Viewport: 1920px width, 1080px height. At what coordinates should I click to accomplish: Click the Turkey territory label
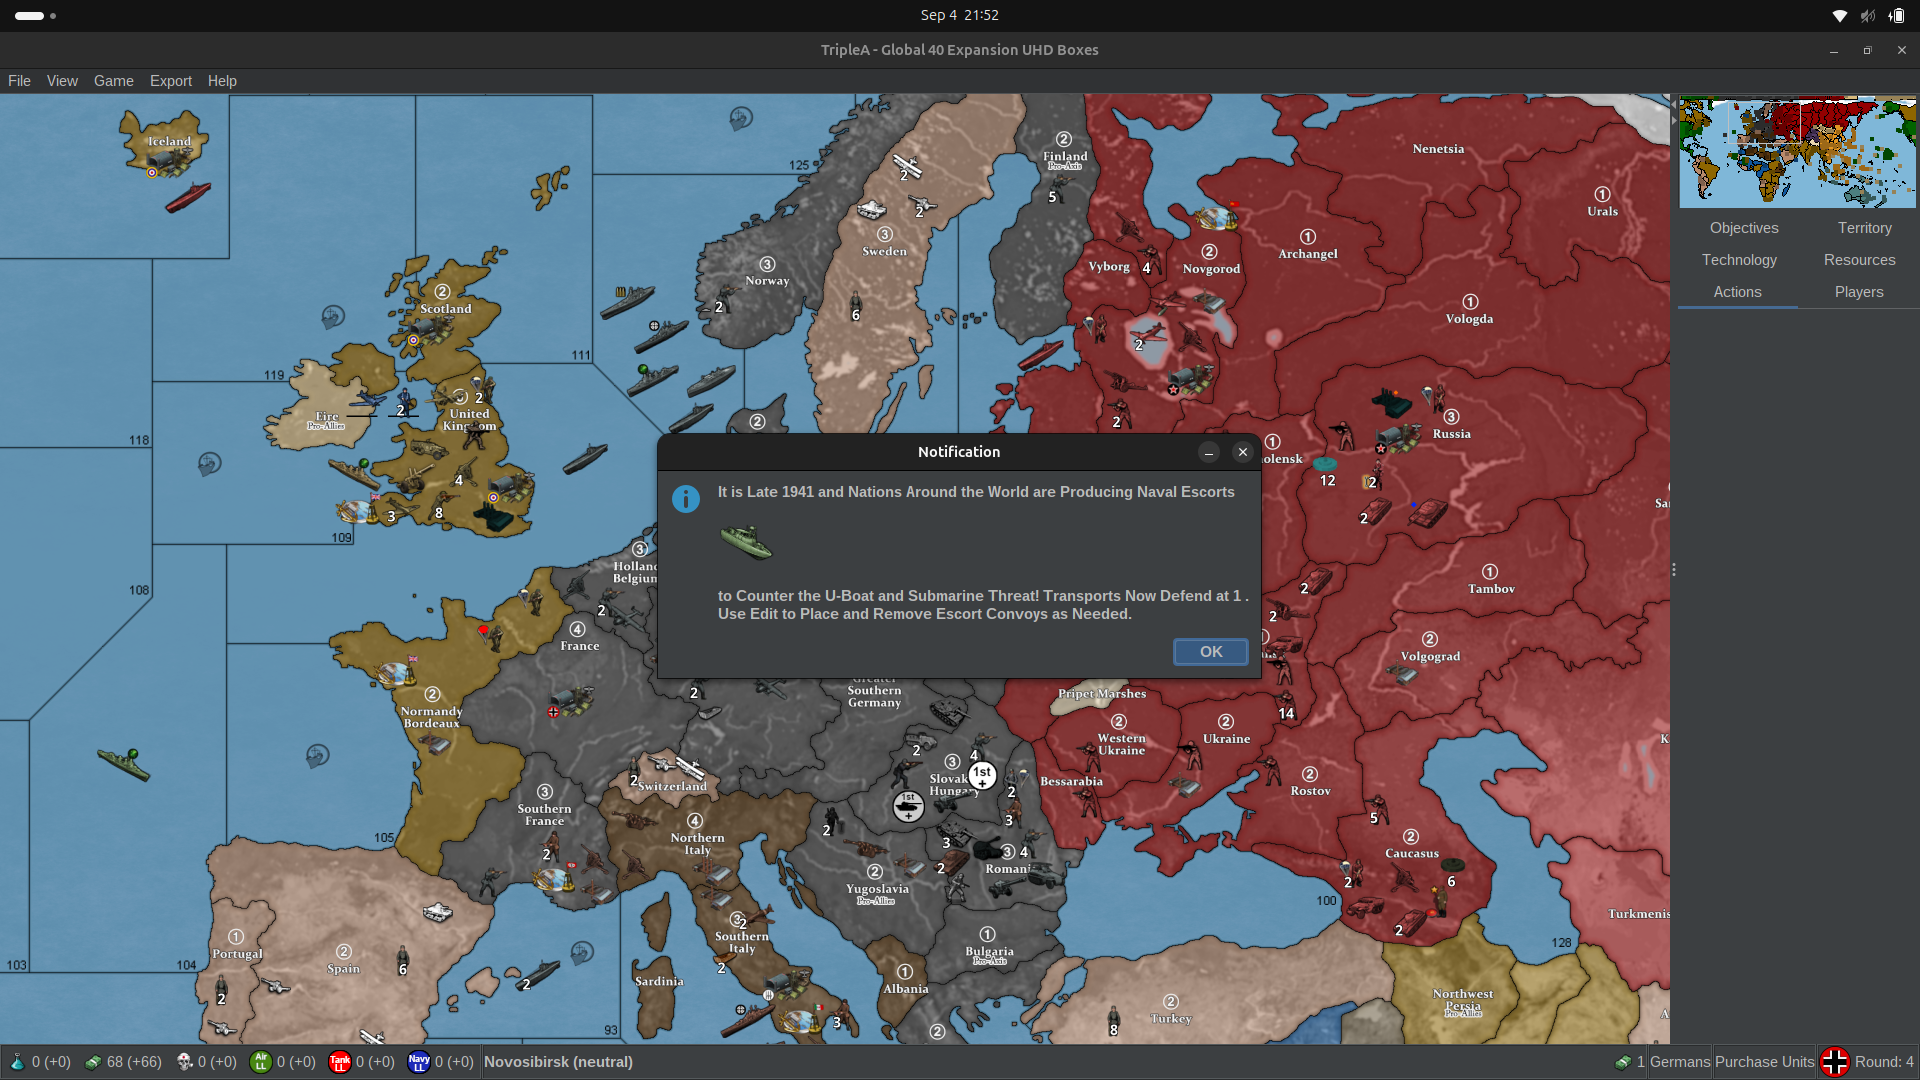point(1170,1019)
